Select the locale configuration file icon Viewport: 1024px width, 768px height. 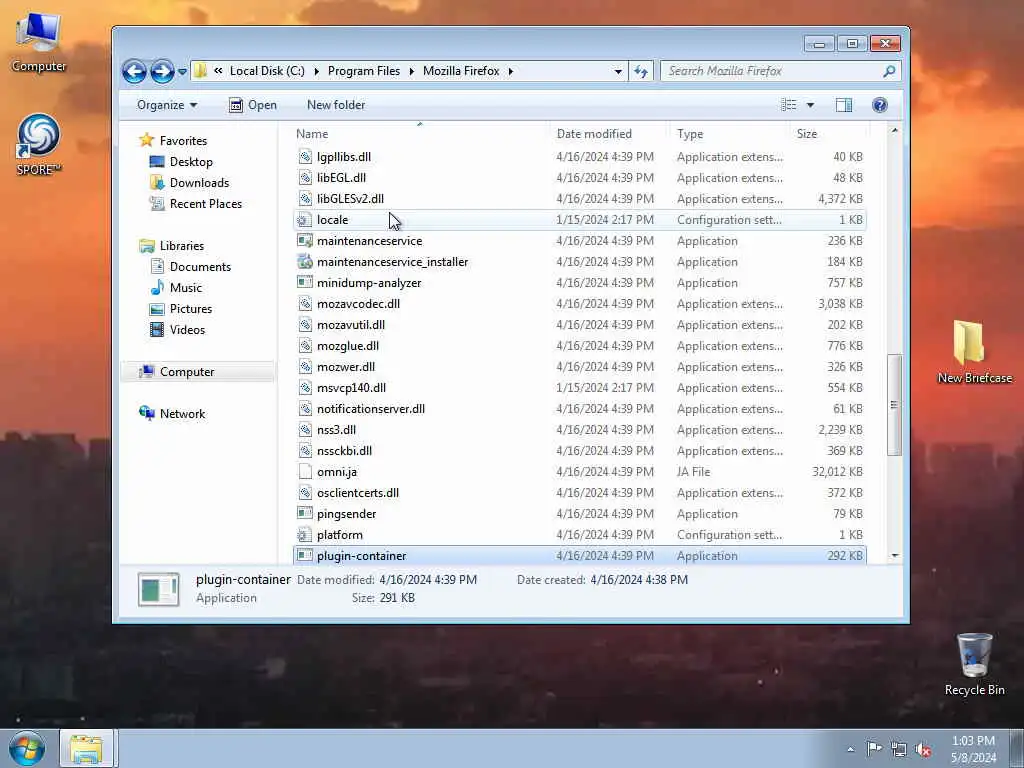[x=304, y=220]
